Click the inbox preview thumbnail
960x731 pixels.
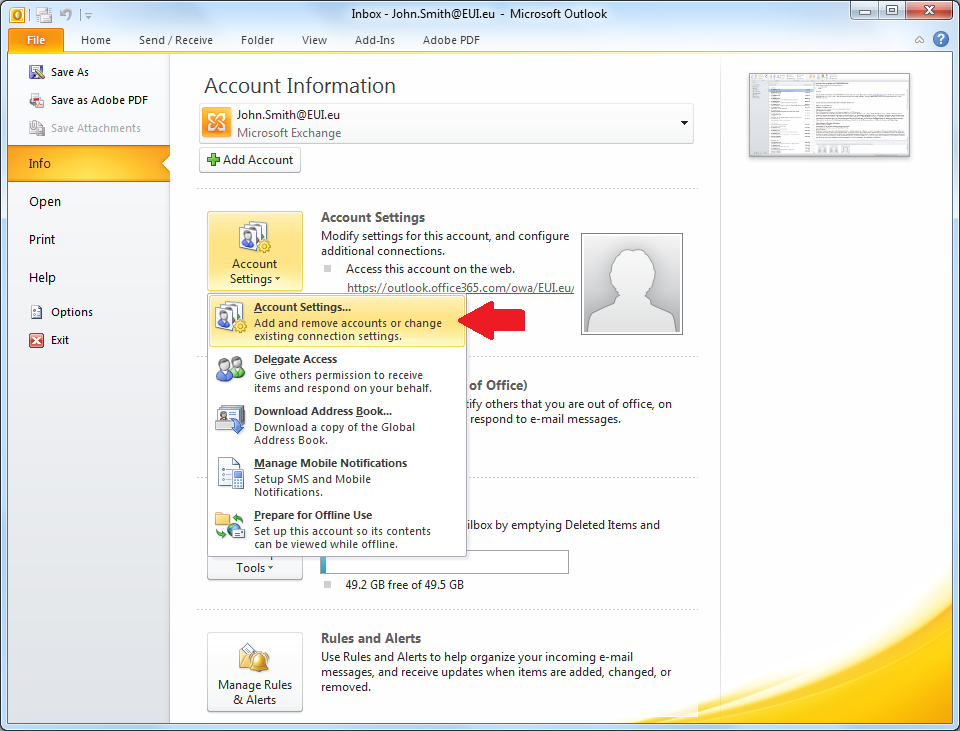point(829,115)
